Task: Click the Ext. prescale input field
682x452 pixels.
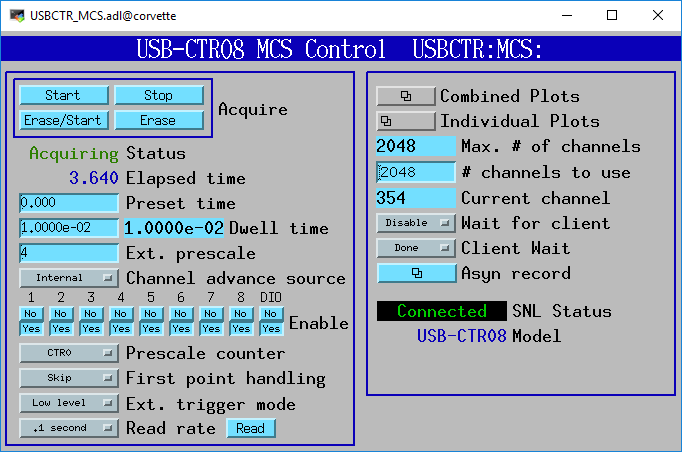Action: coord(69,253)
